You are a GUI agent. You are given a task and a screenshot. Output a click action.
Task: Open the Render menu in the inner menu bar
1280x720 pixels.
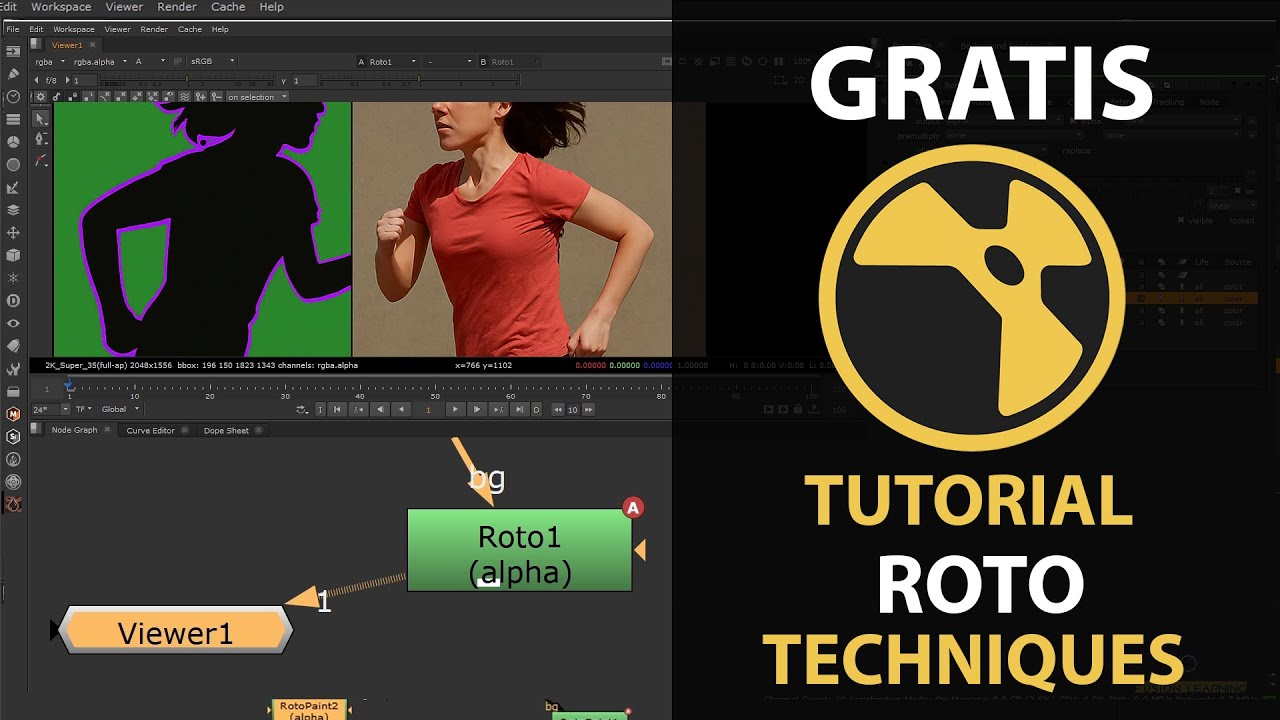[x=154, y=29]
